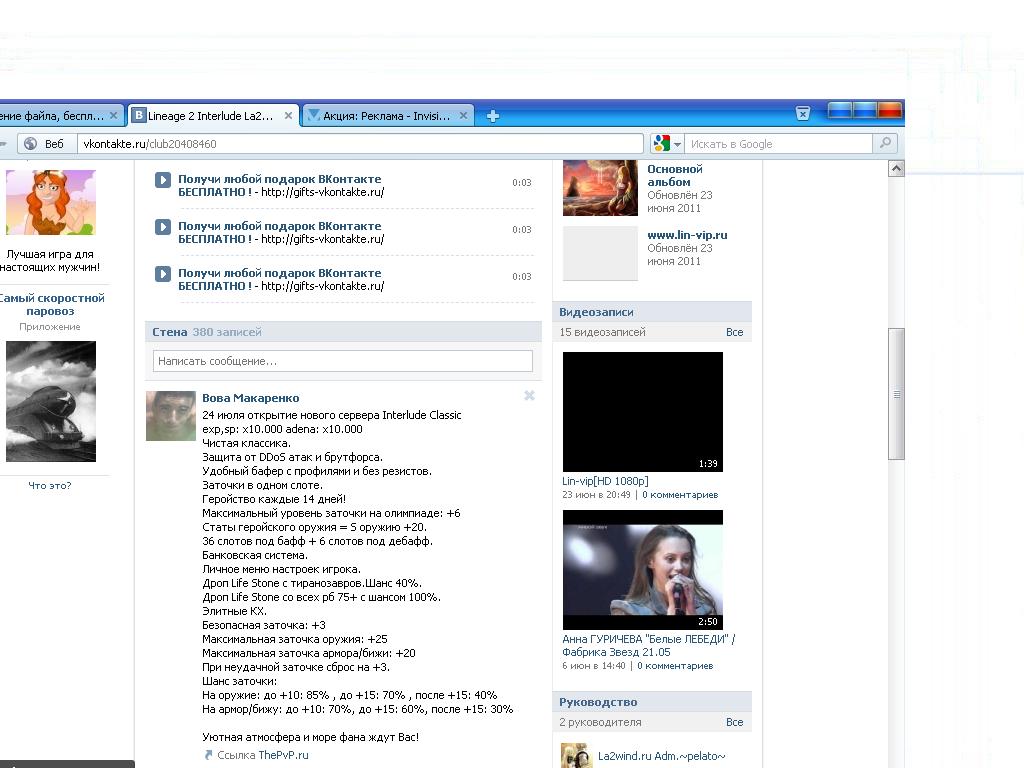Viewport: 1024px width, 768px height.
Task: Play the Анна ГУРИЧЕВА video thumbnail
Action: point(643,570)
